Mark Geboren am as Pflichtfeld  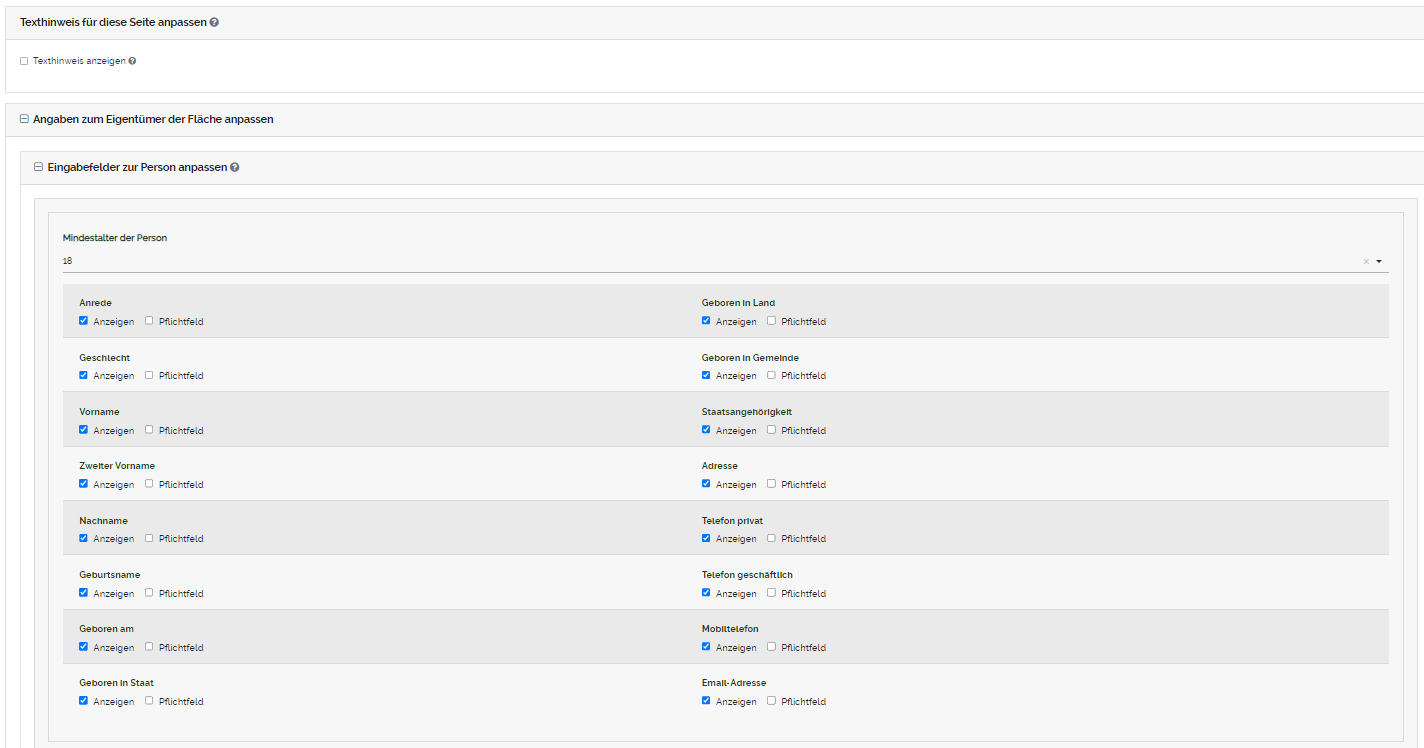tap(149, 647)
